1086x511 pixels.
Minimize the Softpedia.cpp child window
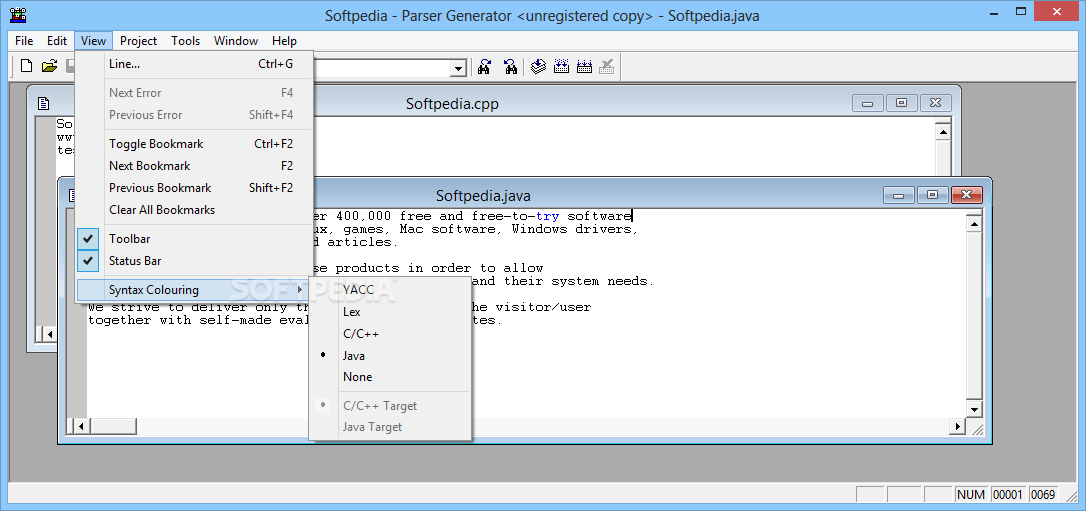(x=868, y=103)
